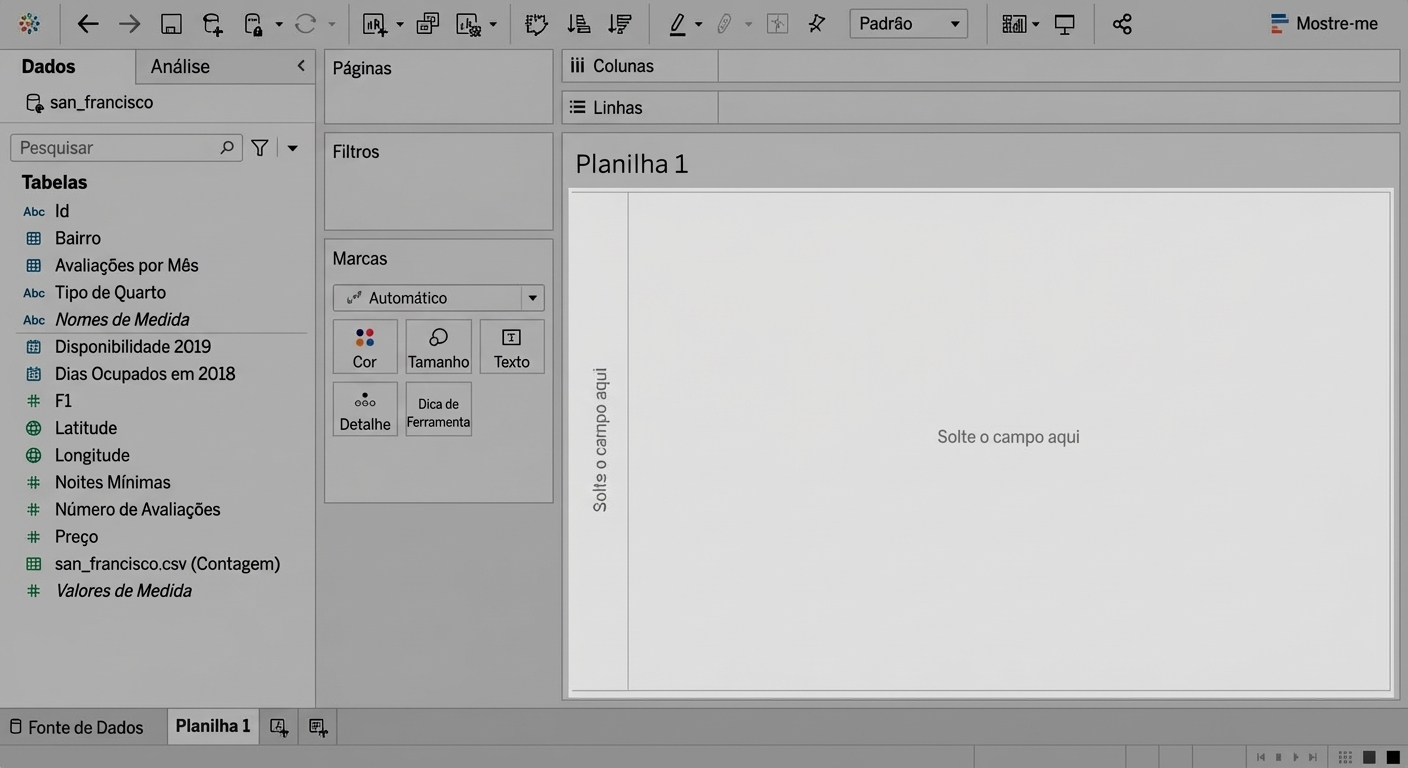Click the undo back arrow
The height and width of the screenshot is (768, 1408).
pos(88,24)
